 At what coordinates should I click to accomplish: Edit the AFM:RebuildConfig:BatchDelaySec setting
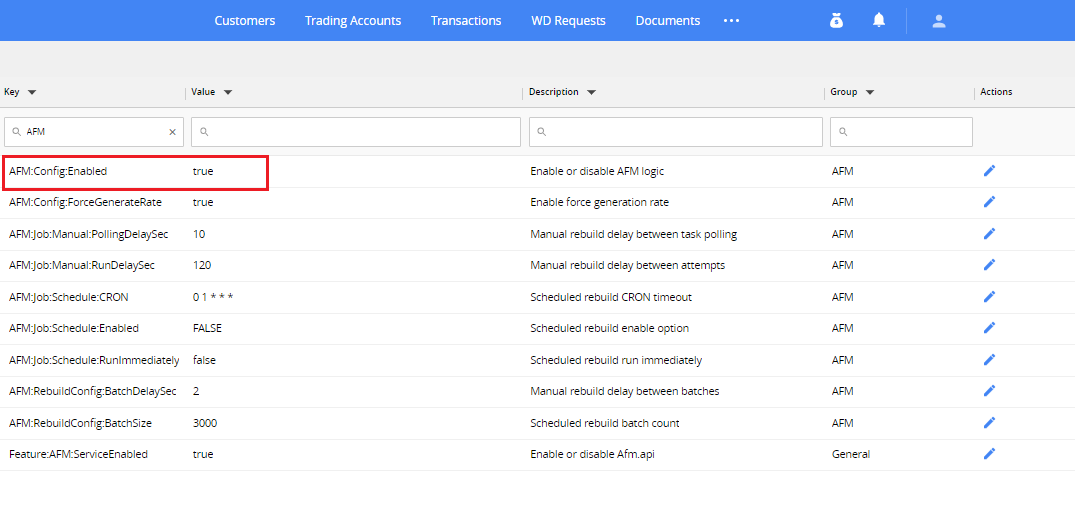(x=989, y=391)
